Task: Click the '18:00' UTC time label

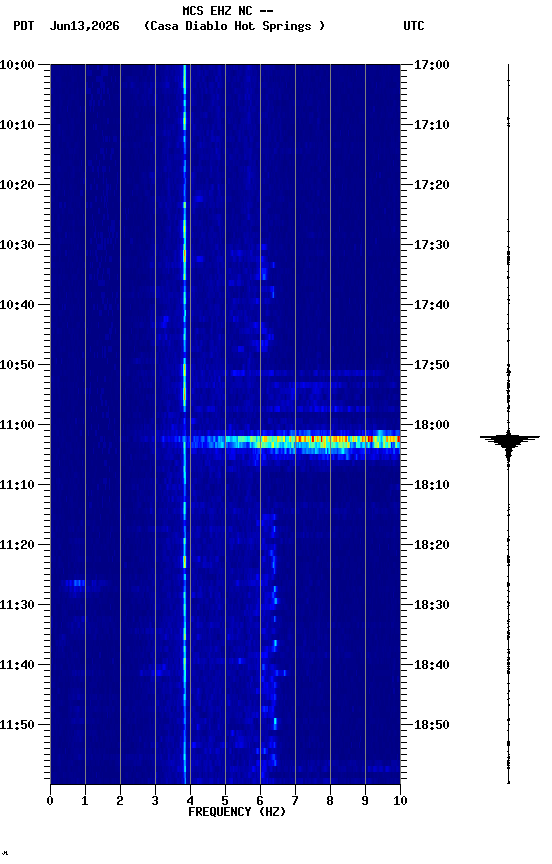Action: point(432,425)
